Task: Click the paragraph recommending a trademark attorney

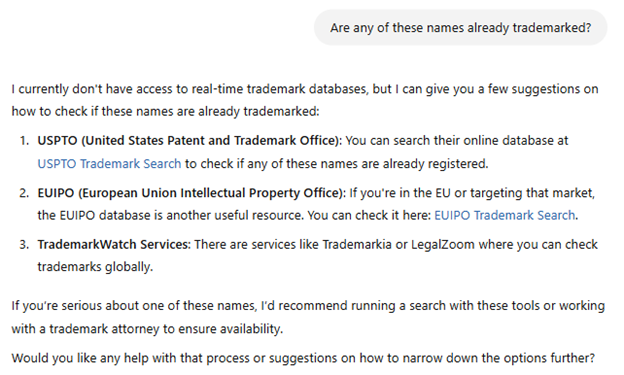Action: pyautogui.click(x=308, y=317)
